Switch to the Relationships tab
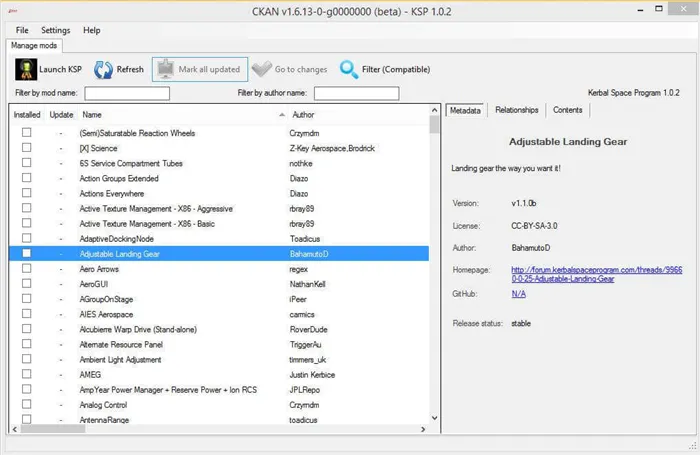The width and height of the screenshot is (700, 455). coord(517,110)
